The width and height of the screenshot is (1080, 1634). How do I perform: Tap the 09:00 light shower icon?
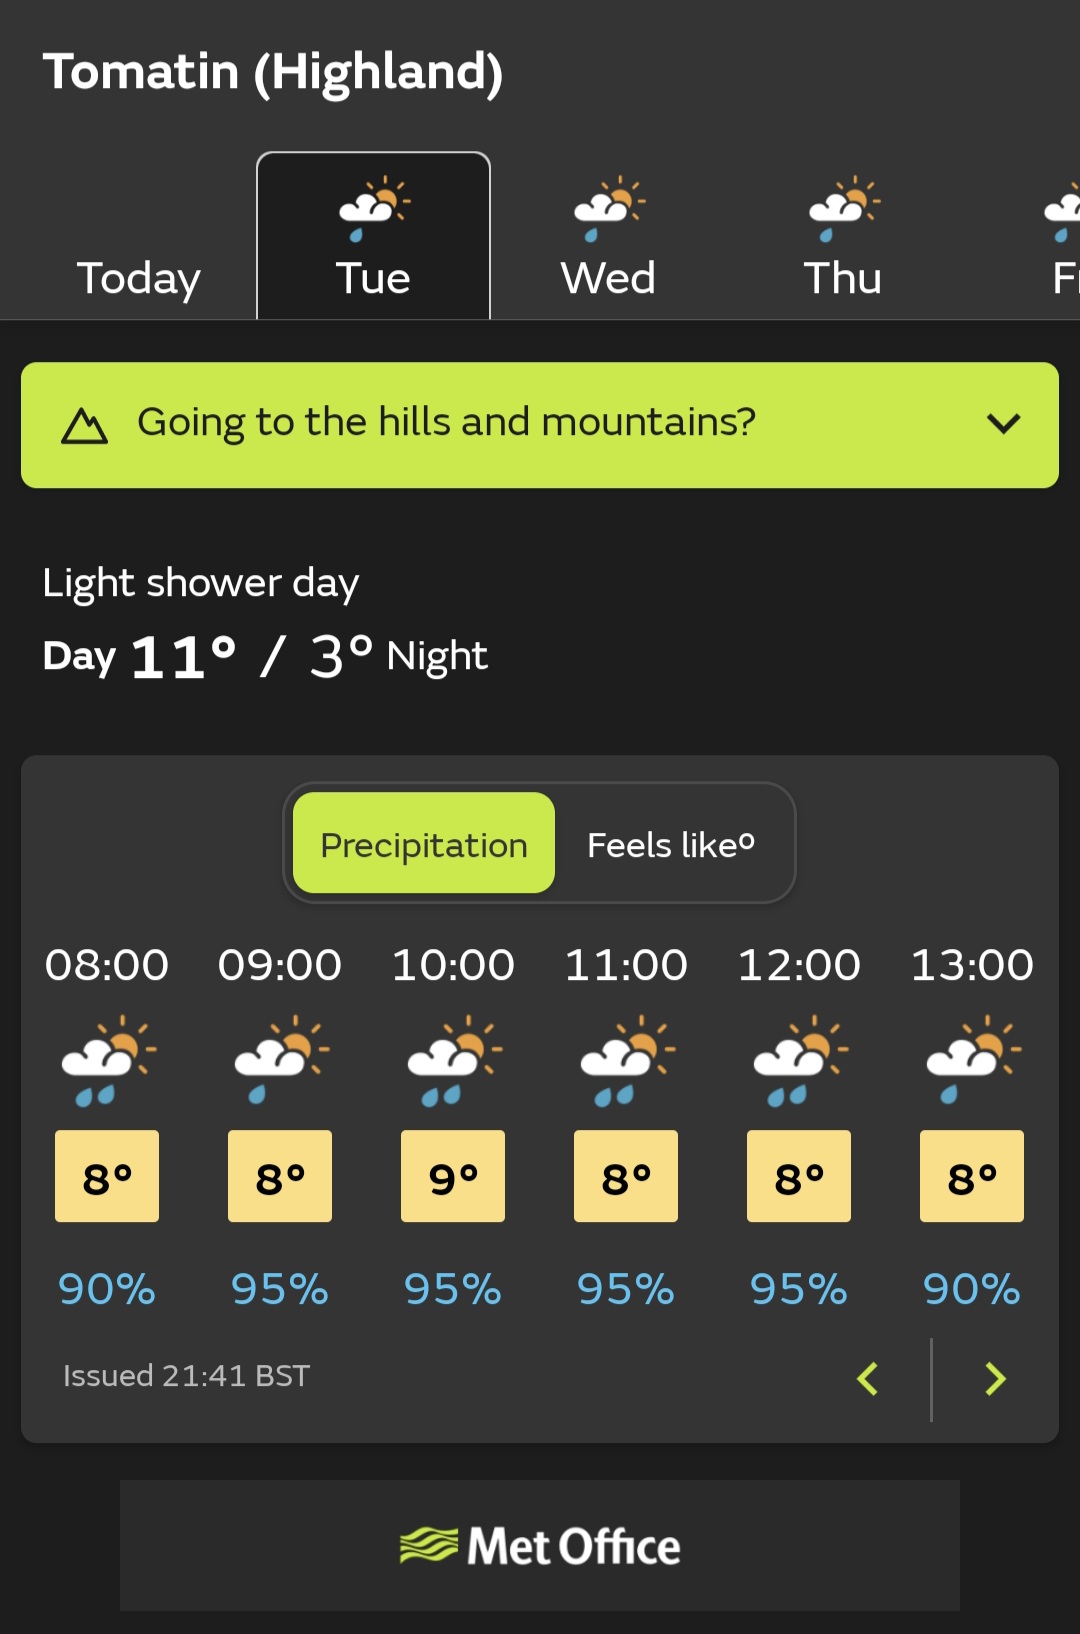281,1060
